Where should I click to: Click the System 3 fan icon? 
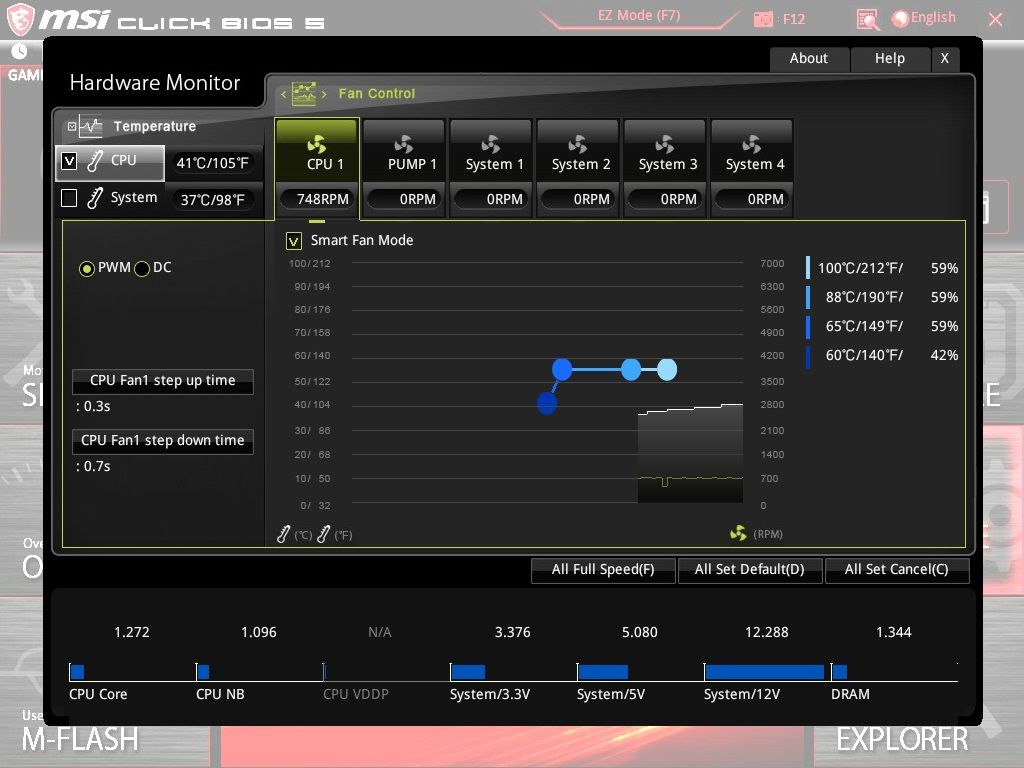point(665,144)
